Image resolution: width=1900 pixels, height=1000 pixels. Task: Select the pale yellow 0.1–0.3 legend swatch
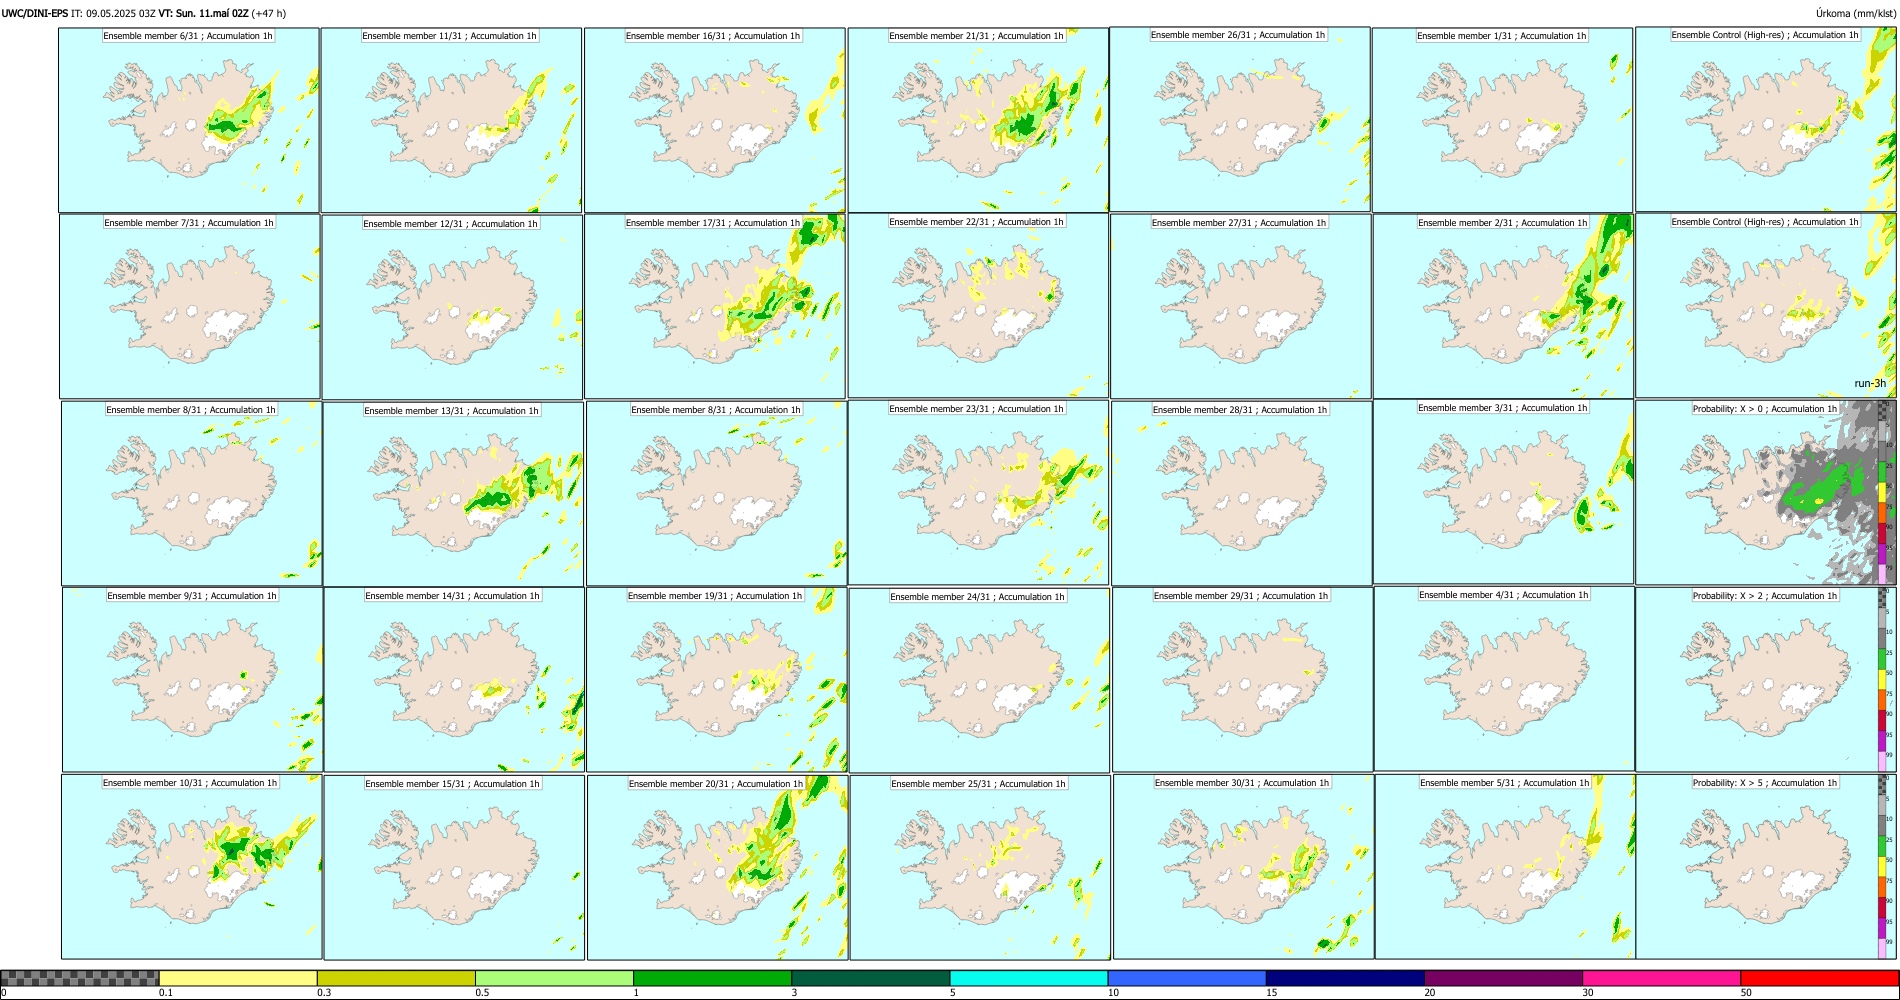coord(238,978)
